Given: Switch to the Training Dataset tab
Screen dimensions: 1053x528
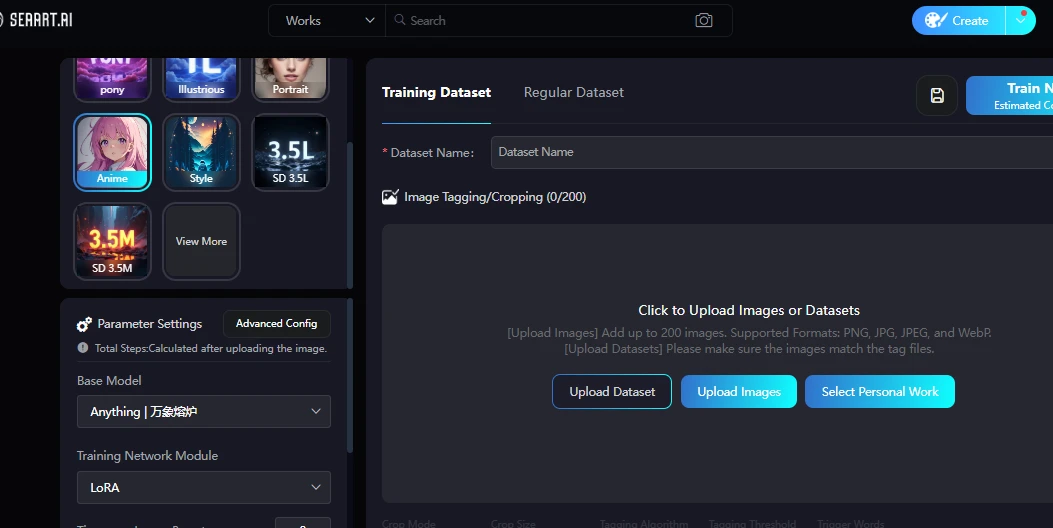Looking at the screenshot, I should (436, 92).
